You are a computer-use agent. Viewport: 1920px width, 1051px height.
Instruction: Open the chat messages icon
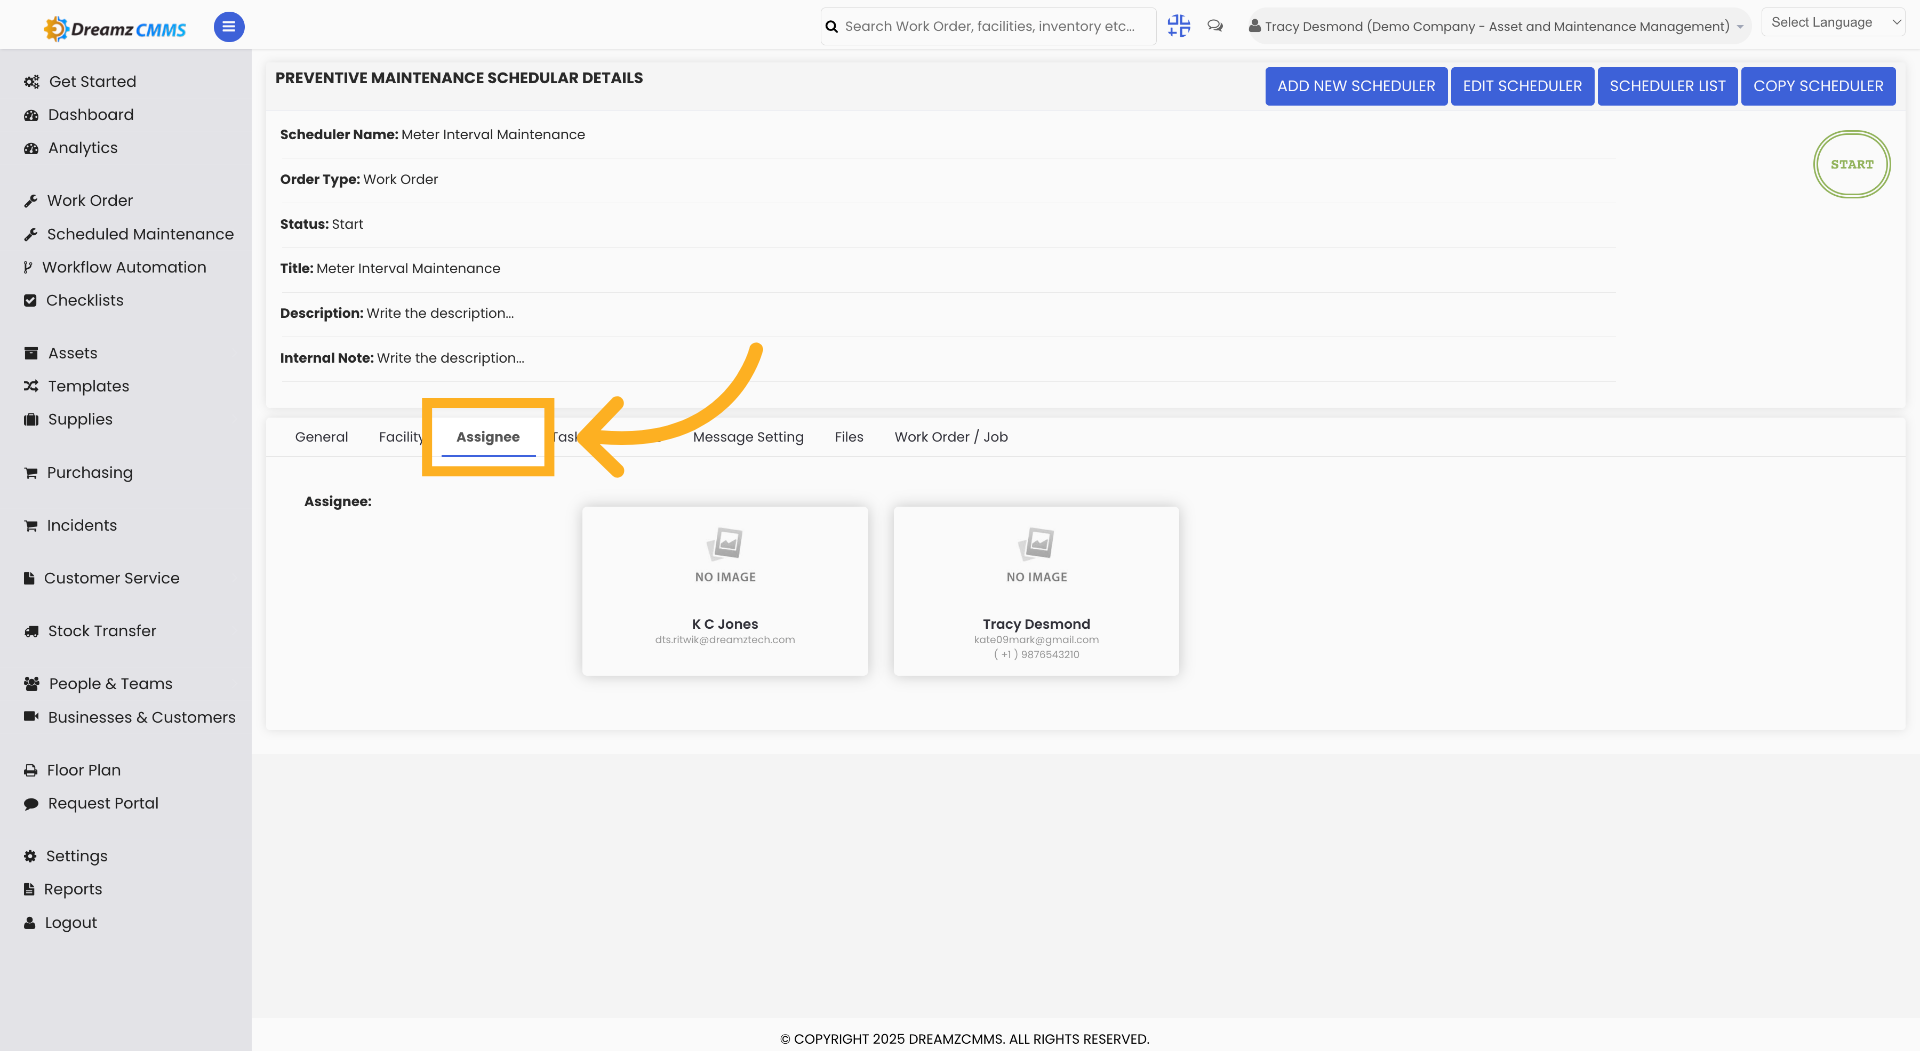1215,26
